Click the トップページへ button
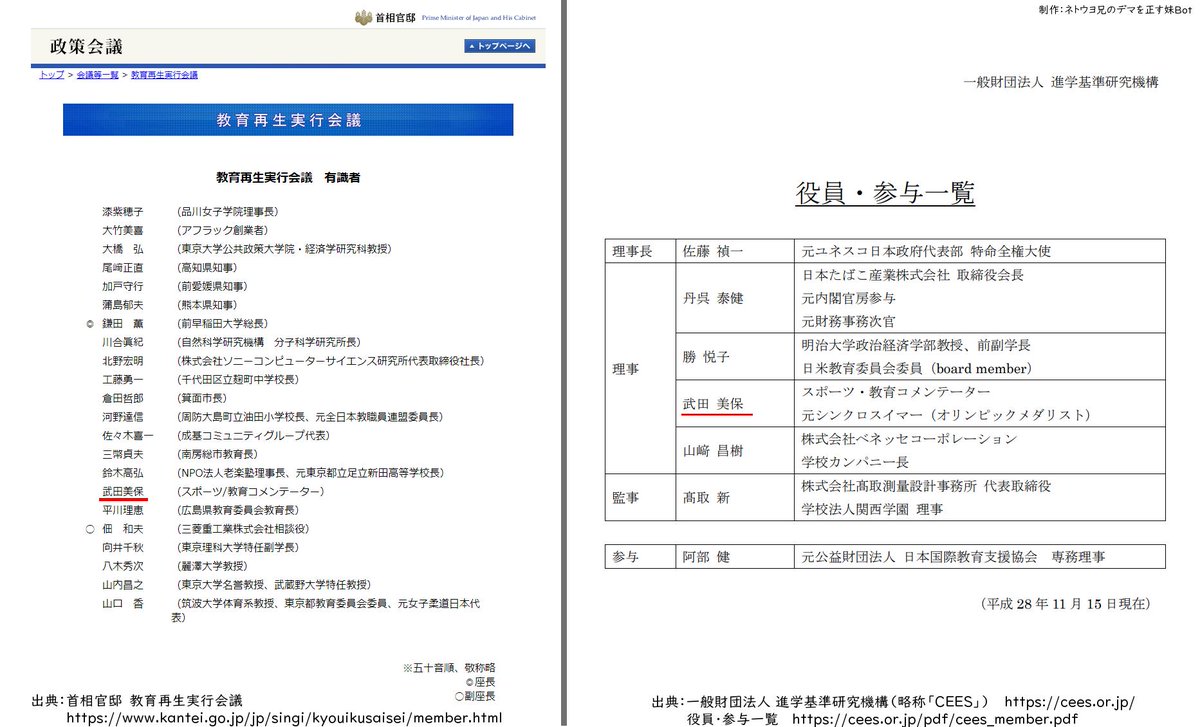 [x=499, y=46]
